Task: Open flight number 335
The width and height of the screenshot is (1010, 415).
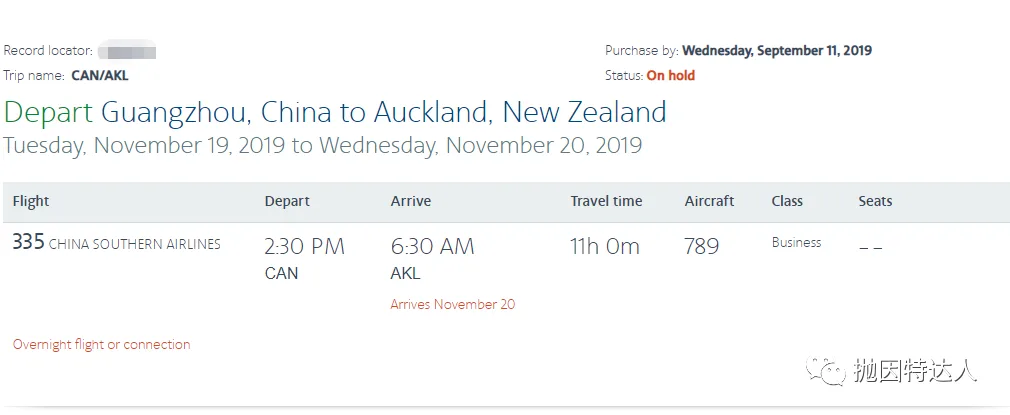Action: pos(28,243)
